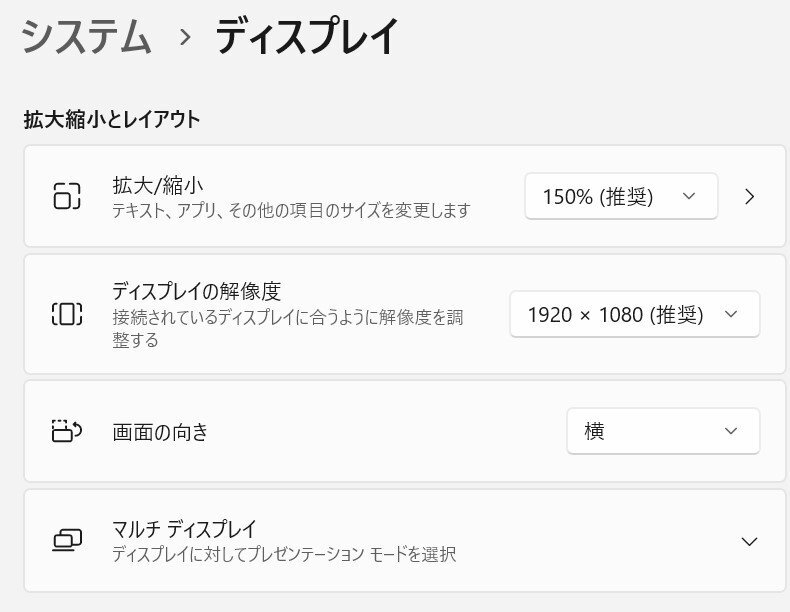Open the 150% (推奨) scale dropdown
Screen dimensions: 790x612
(620, 197)
